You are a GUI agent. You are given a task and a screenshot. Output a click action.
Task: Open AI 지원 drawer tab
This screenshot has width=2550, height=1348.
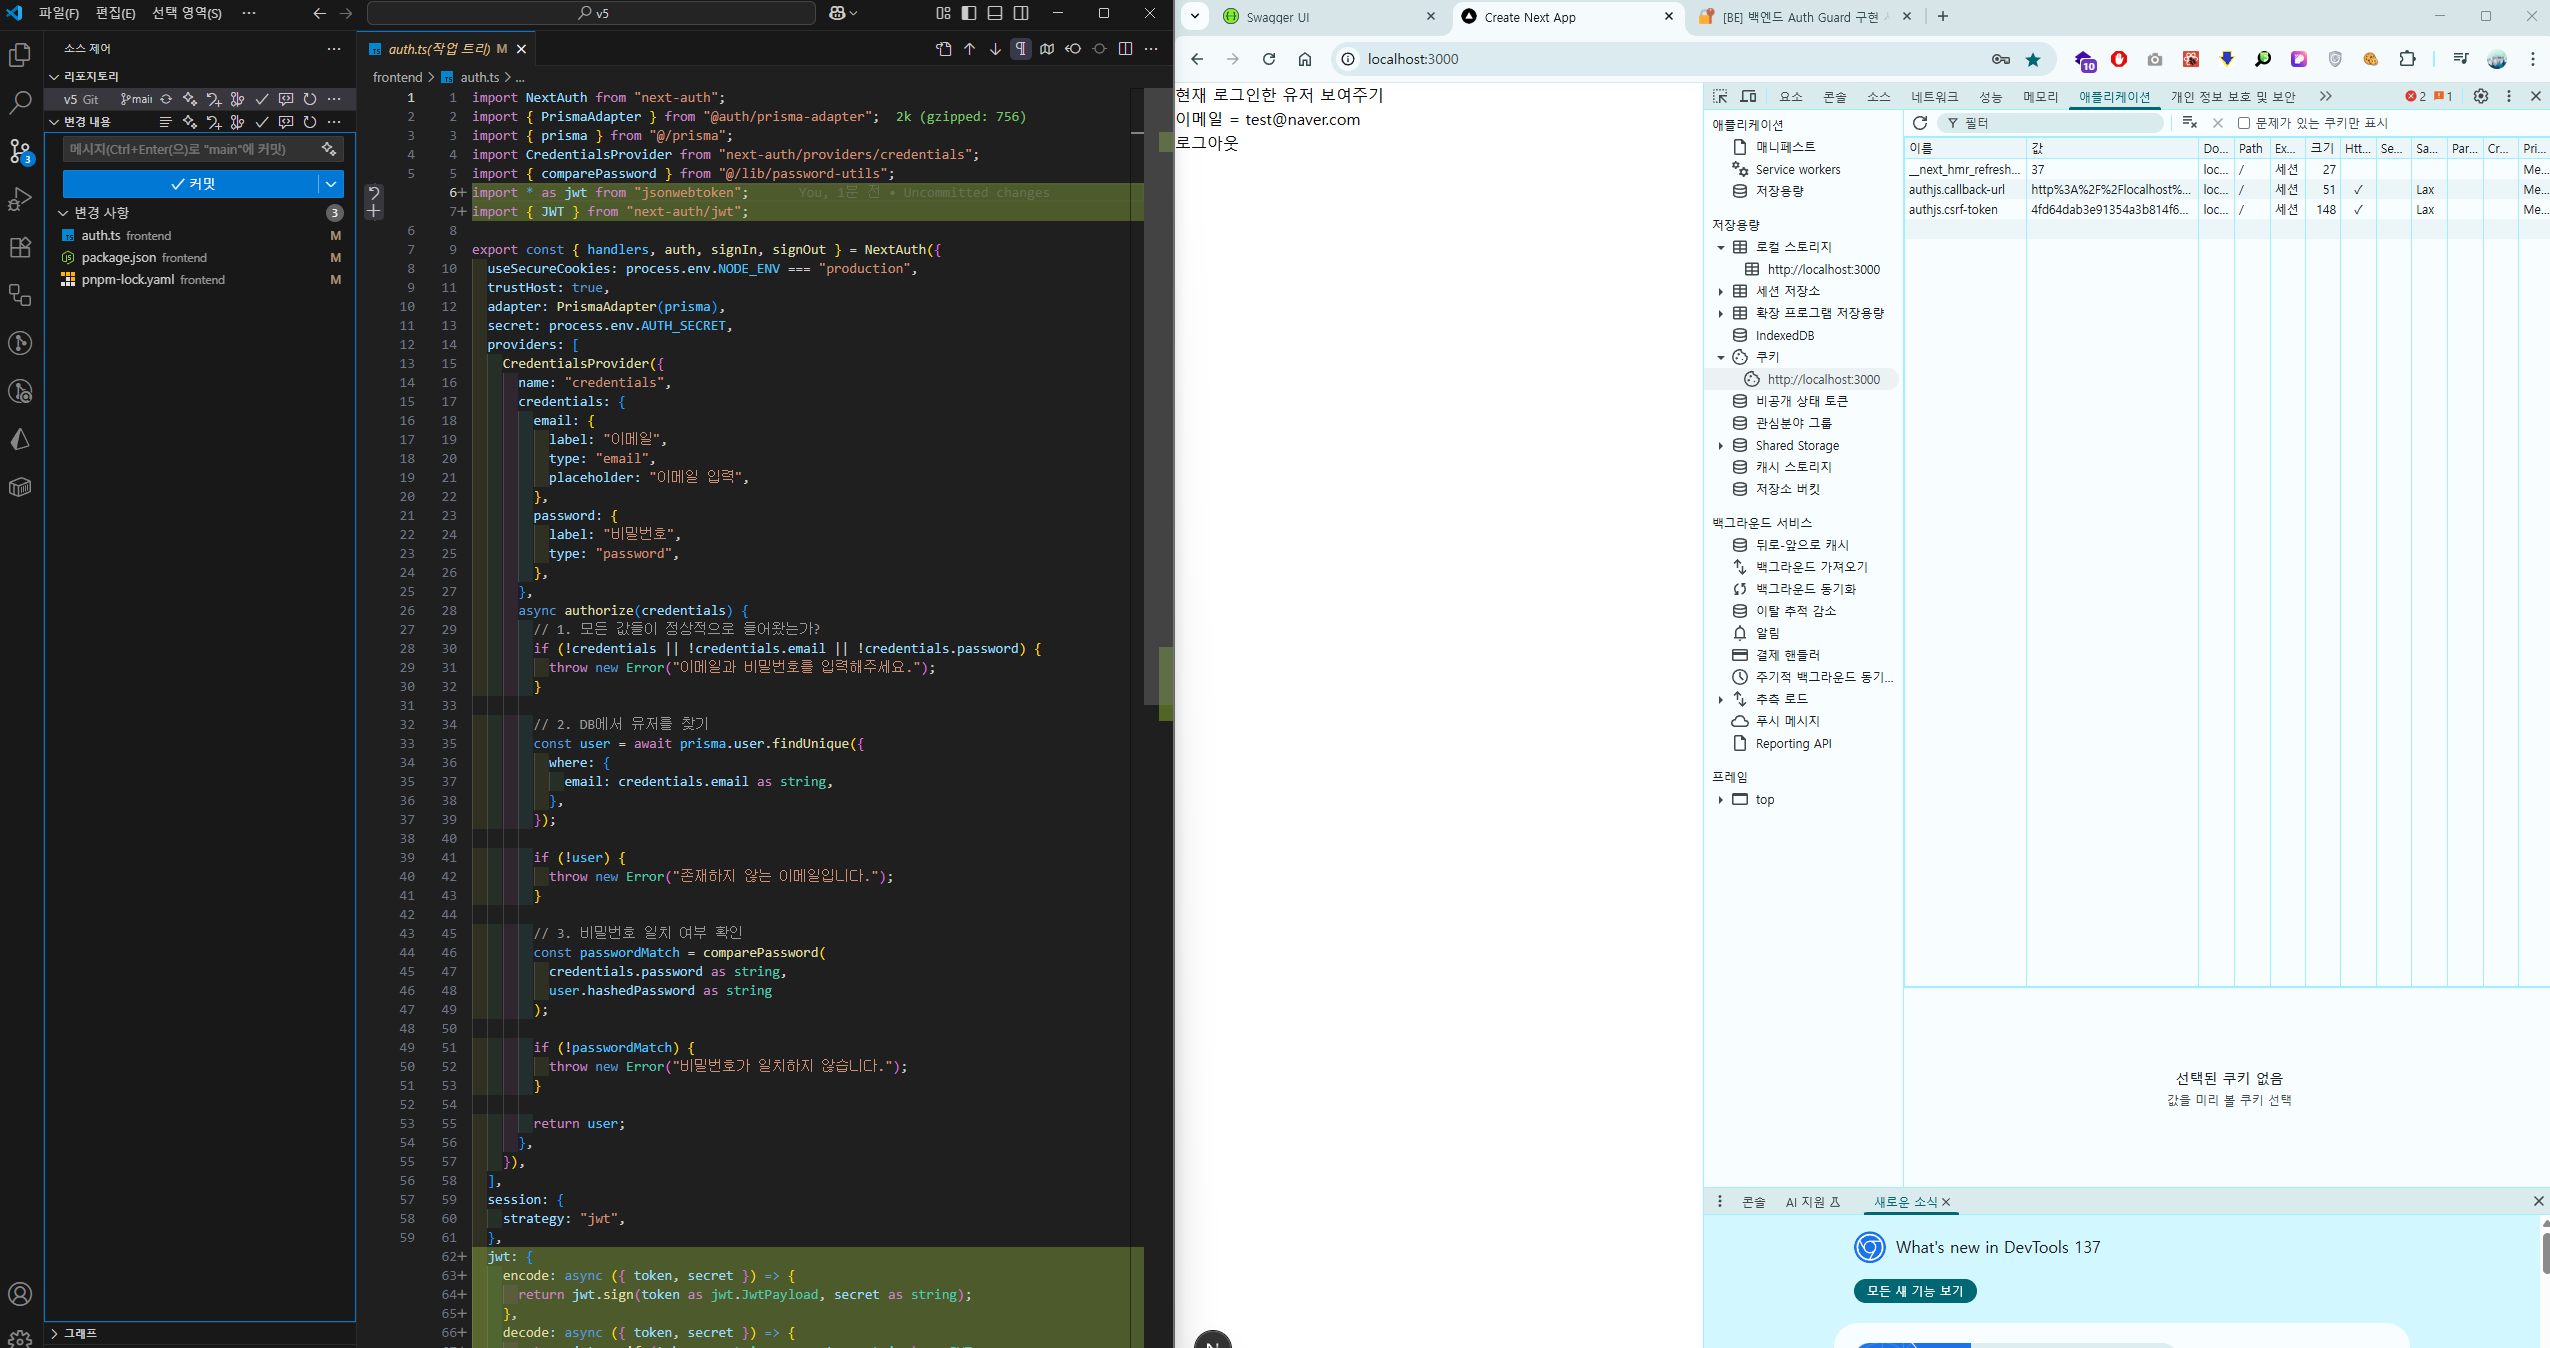1813,1202
